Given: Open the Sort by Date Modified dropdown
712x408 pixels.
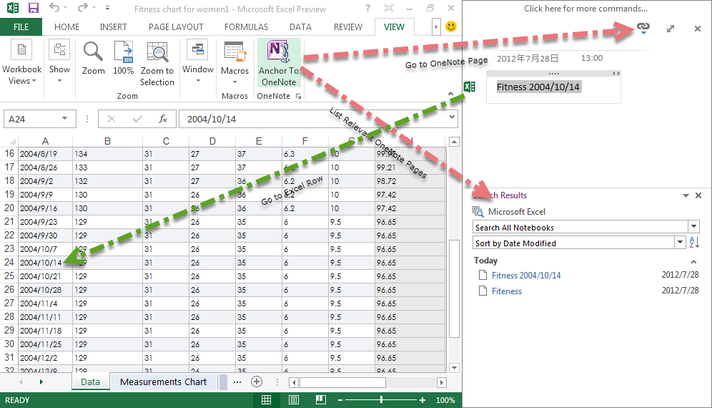Looking at the screenshot, I should pyautogui.click(x=679, y=242).
